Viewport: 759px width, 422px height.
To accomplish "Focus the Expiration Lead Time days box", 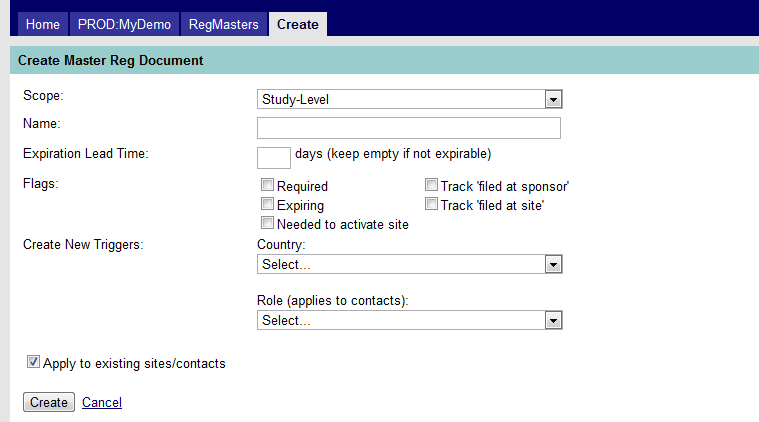I will point(273,157).
